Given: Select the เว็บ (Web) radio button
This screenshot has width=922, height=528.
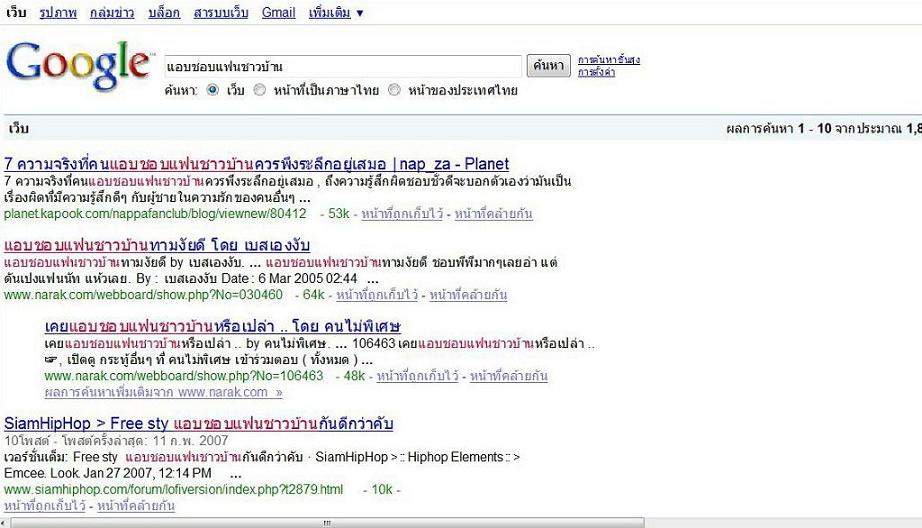Looking at the screenshot, I should 213,90.
